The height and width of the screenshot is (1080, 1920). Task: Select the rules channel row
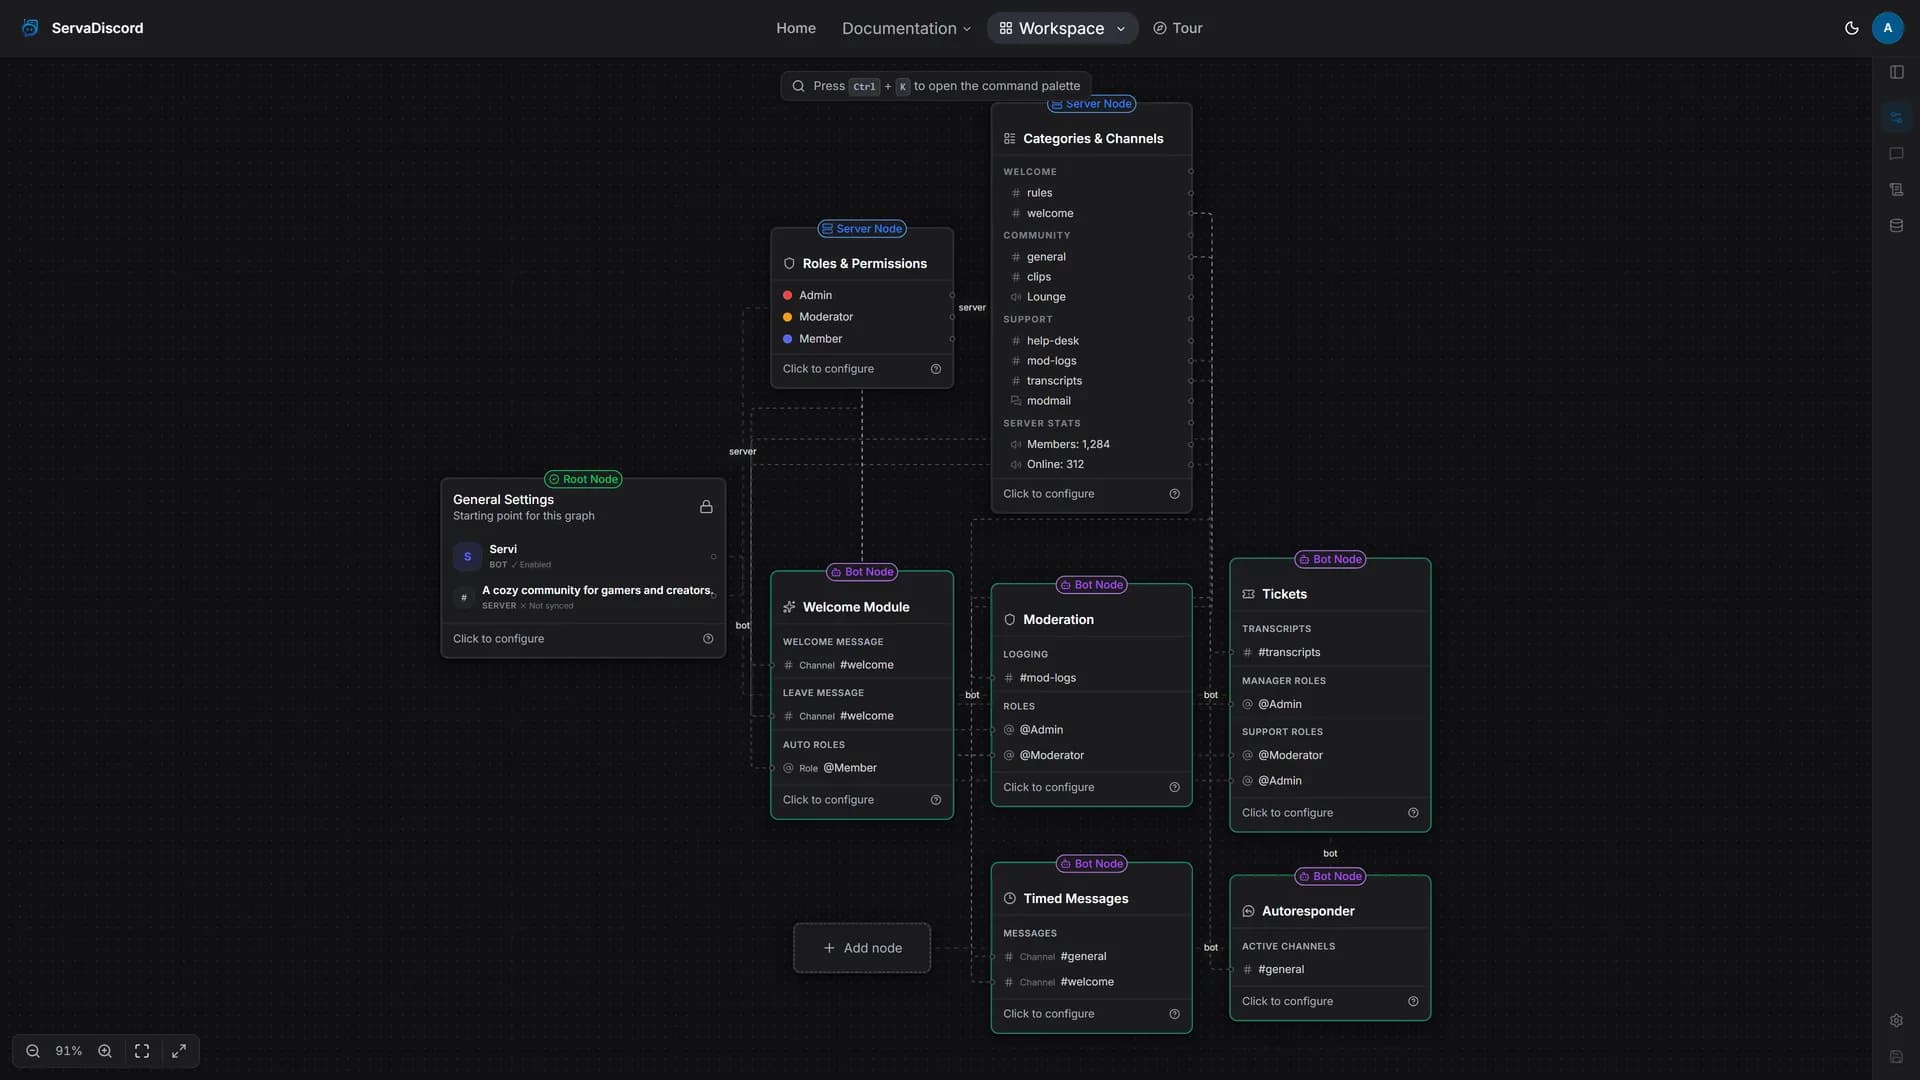[x=1091, y=193]
